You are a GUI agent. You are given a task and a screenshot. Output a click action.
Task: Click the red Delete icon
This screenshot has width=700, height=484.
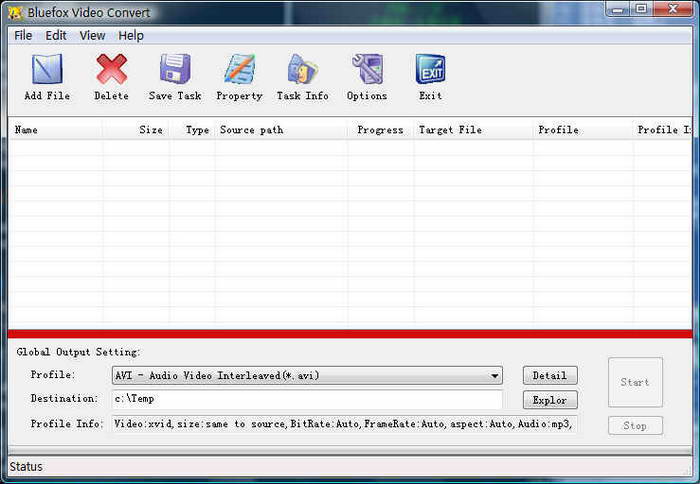(x=112, y=69)
